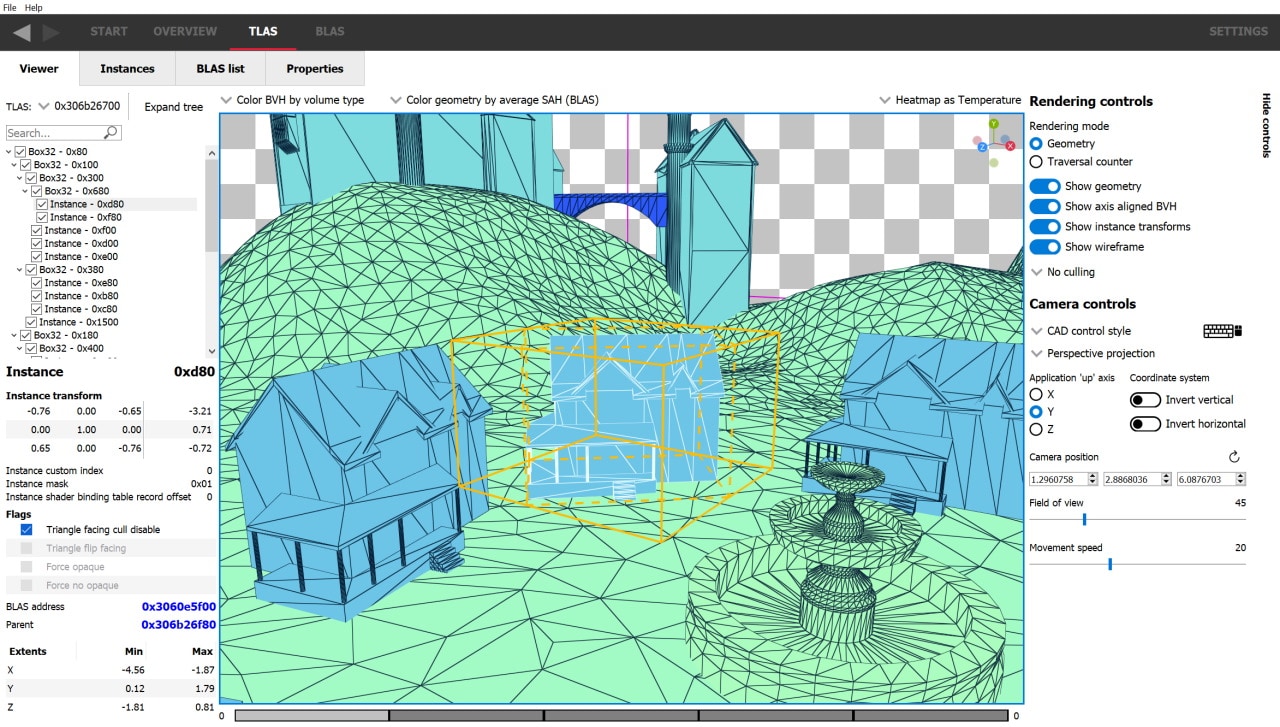Click the green Y axis on the viewport gizmo
Viewport: 1280px width, 727px height.
click(x=993, y=124)
